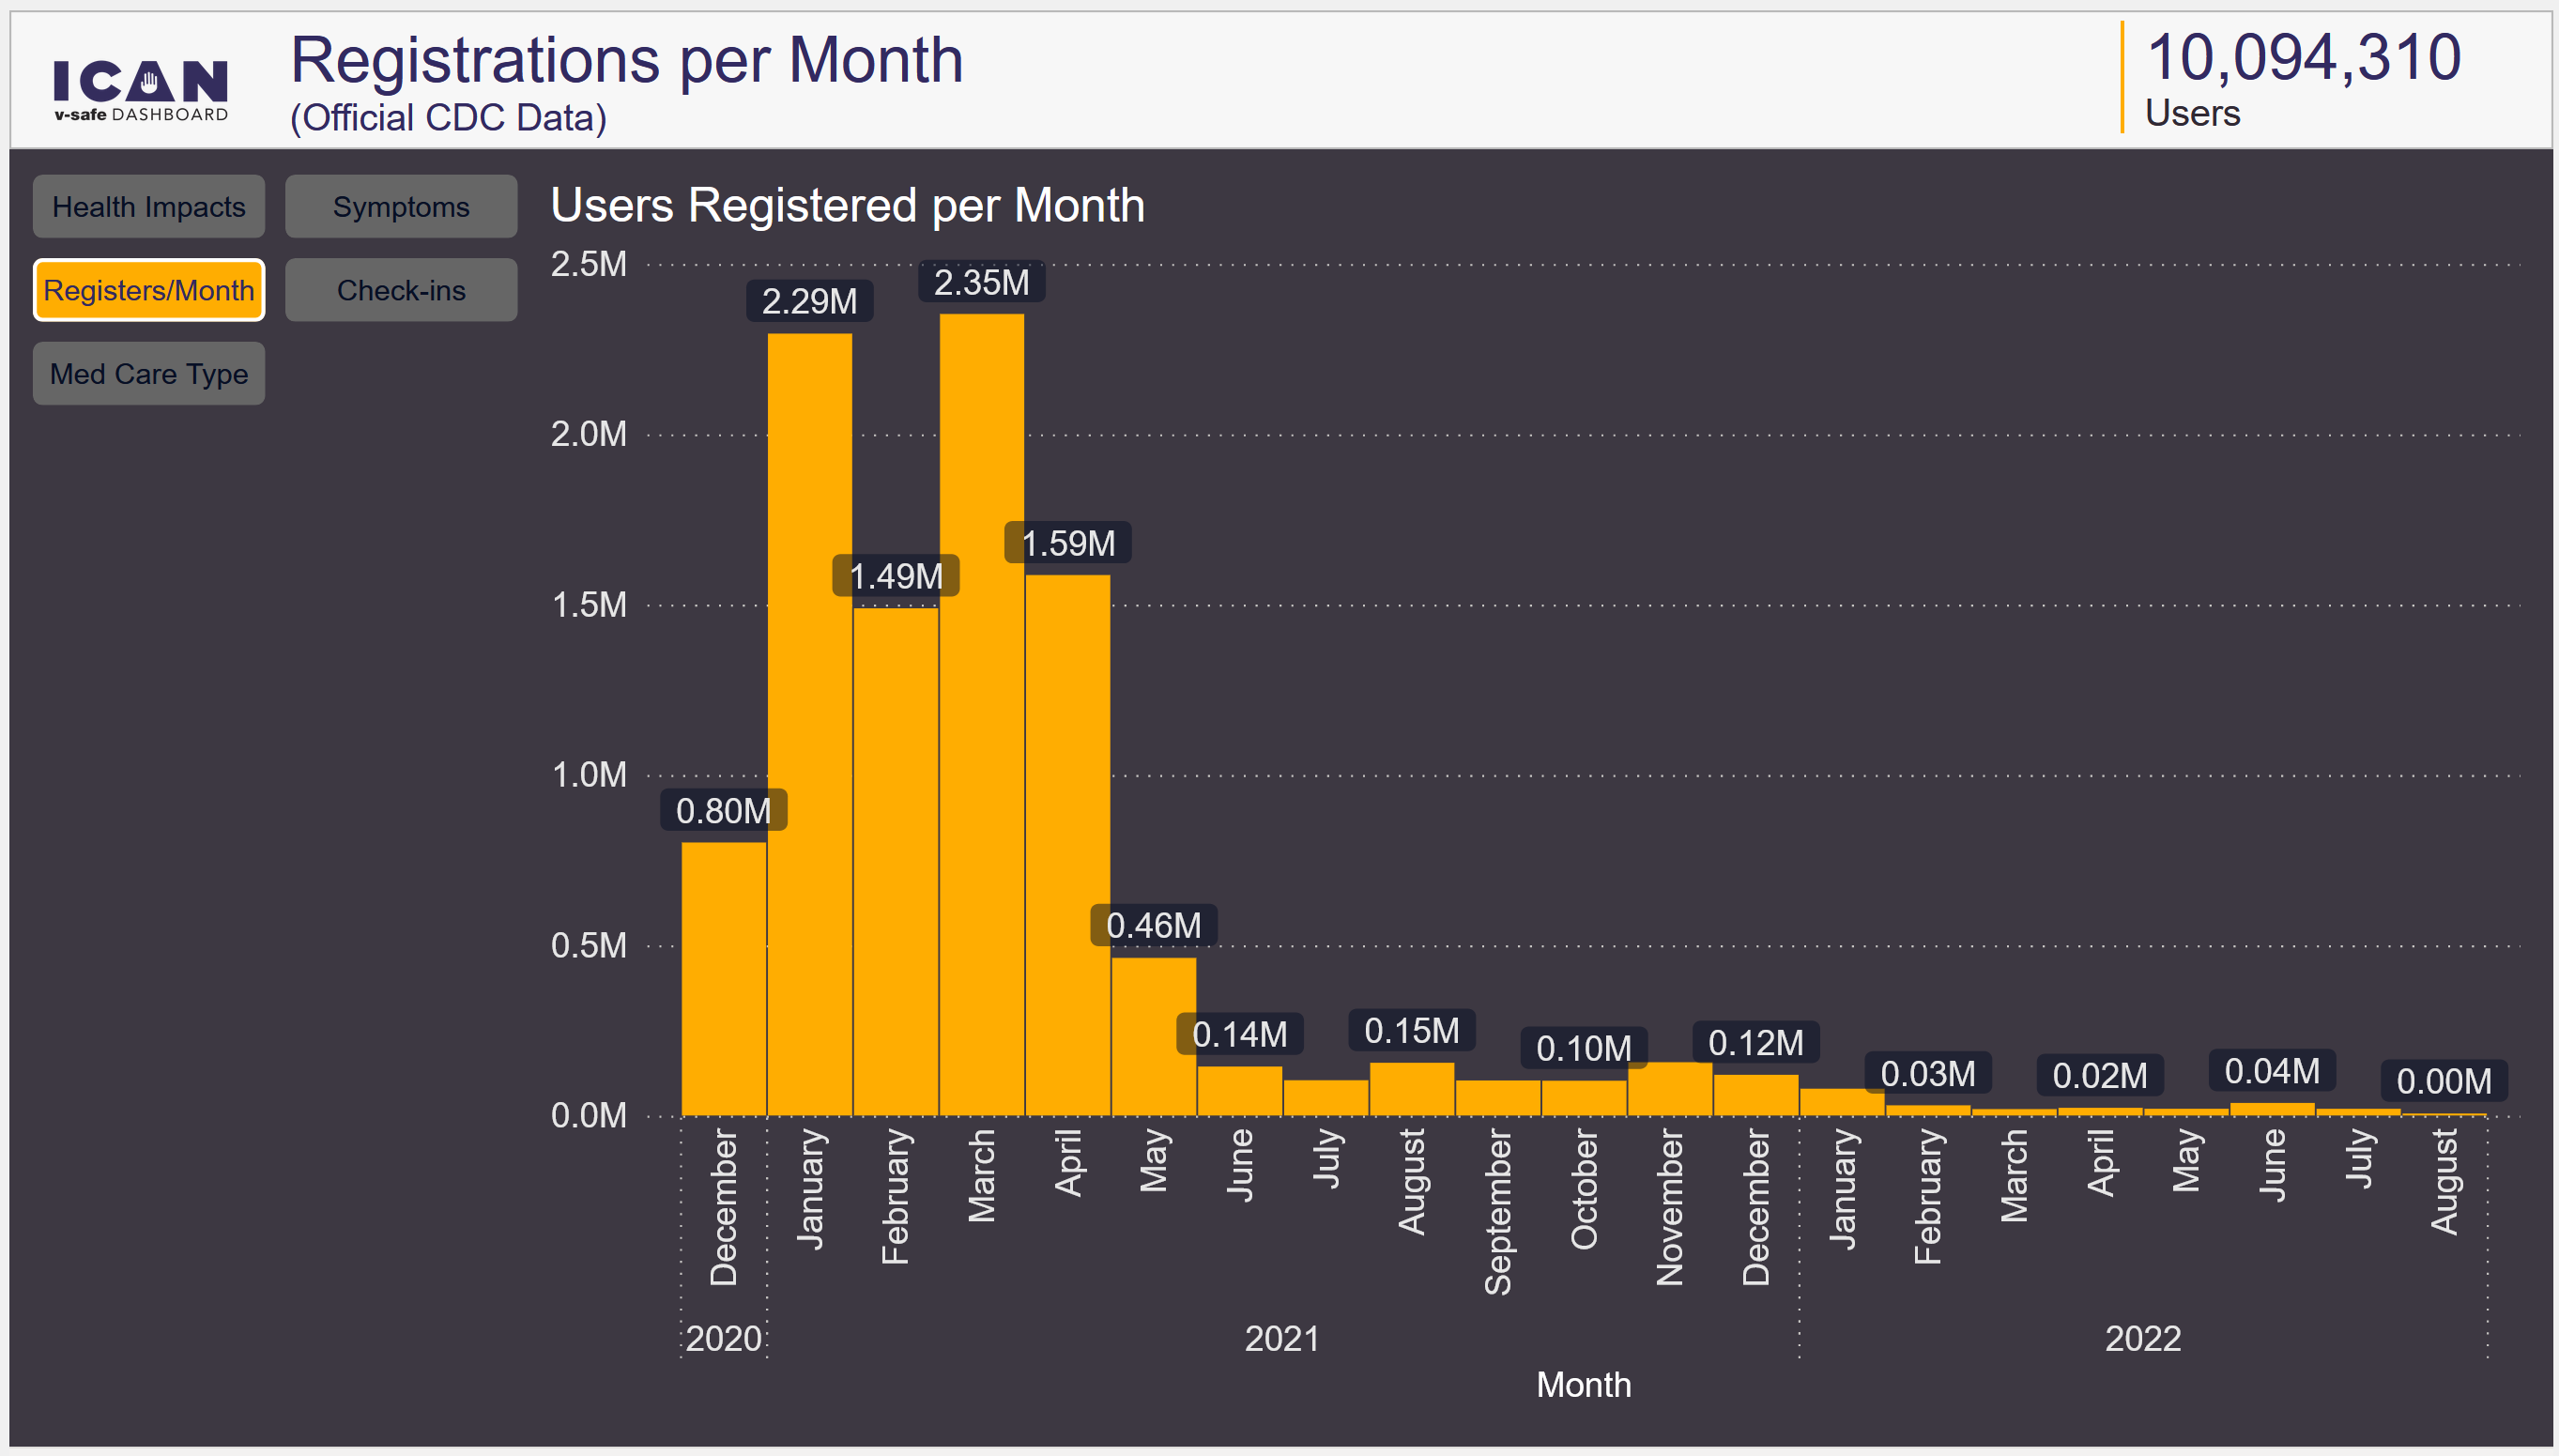The image size is (2559, 1456).
Task: Select the Registers/Month button
Action: 149,290
